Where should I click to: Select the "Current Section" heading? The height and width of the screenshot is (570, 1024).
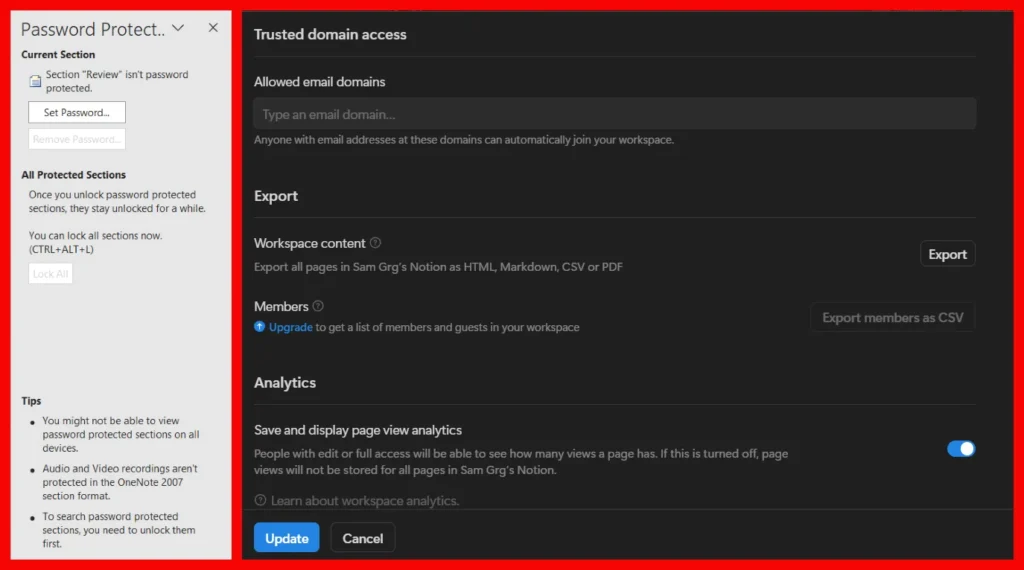(58, 55)
